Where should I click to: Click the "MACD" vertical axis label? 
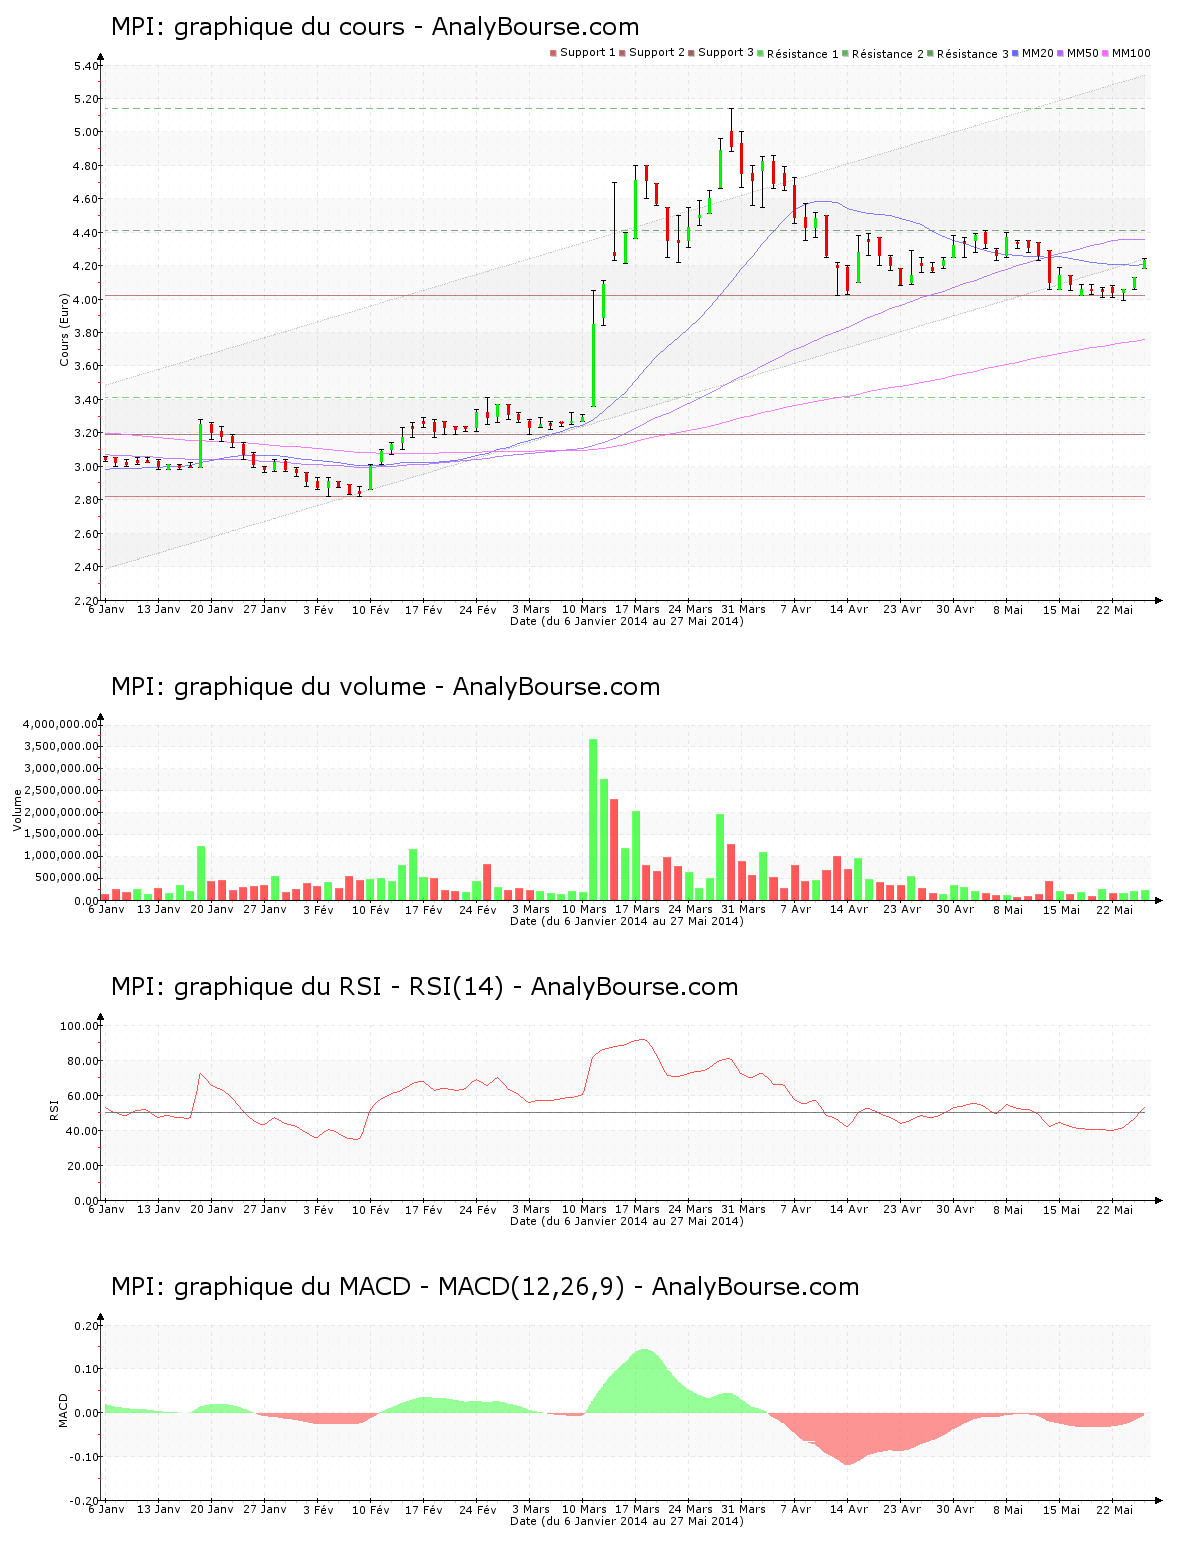[64, 1410]
